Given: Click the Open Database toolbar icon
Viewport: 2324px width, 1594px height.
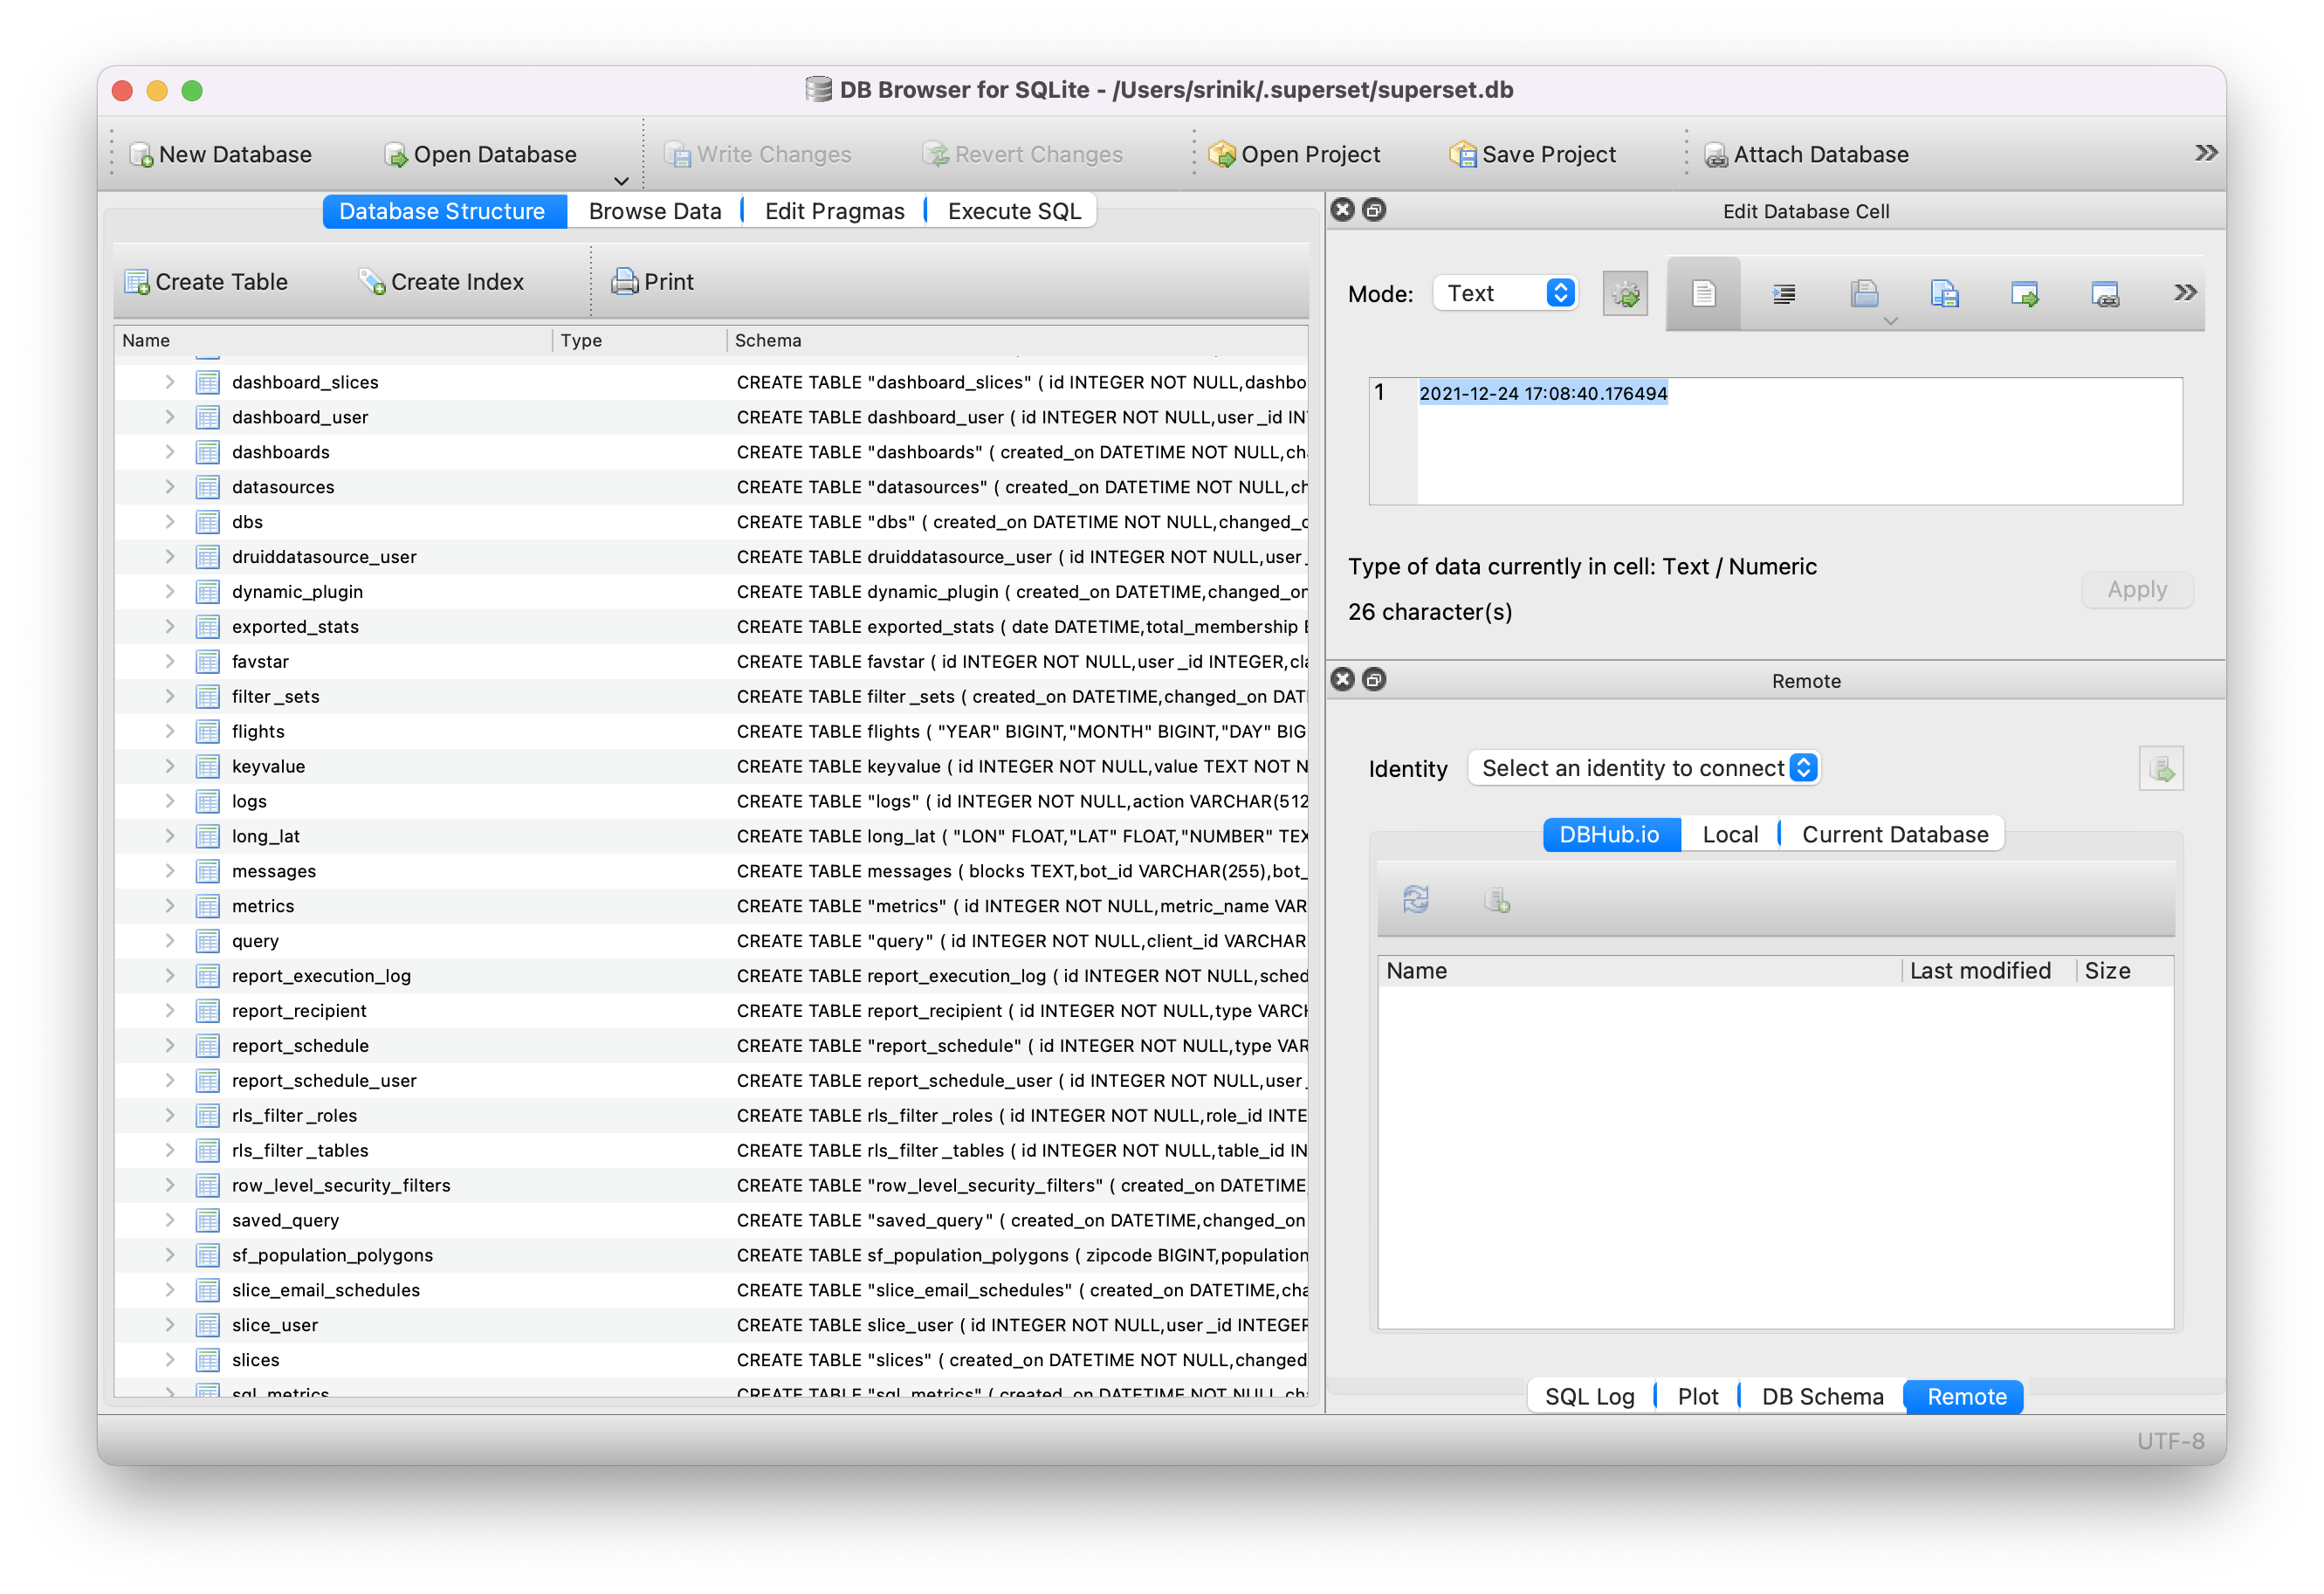Looking at the screenshot, I should (x=396, y=155).
